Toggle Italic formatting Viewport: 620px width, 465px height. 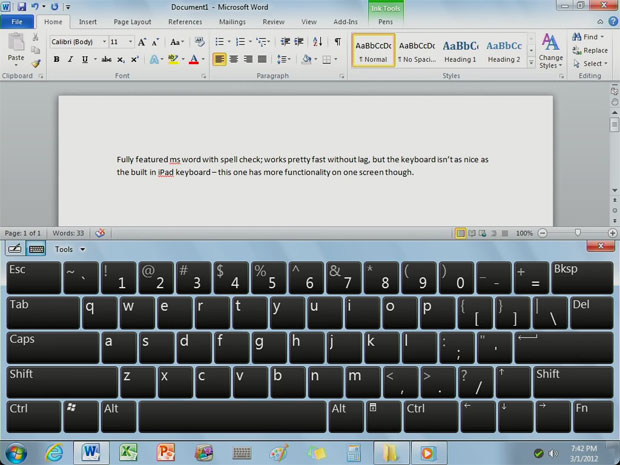[70, 59]
